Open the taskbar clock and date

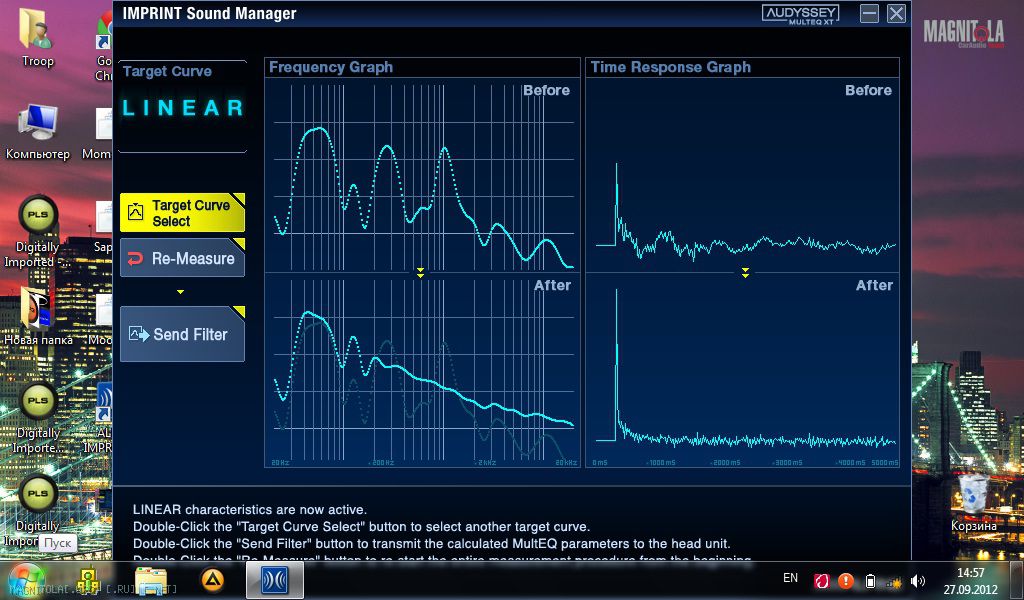pos(970,580)
